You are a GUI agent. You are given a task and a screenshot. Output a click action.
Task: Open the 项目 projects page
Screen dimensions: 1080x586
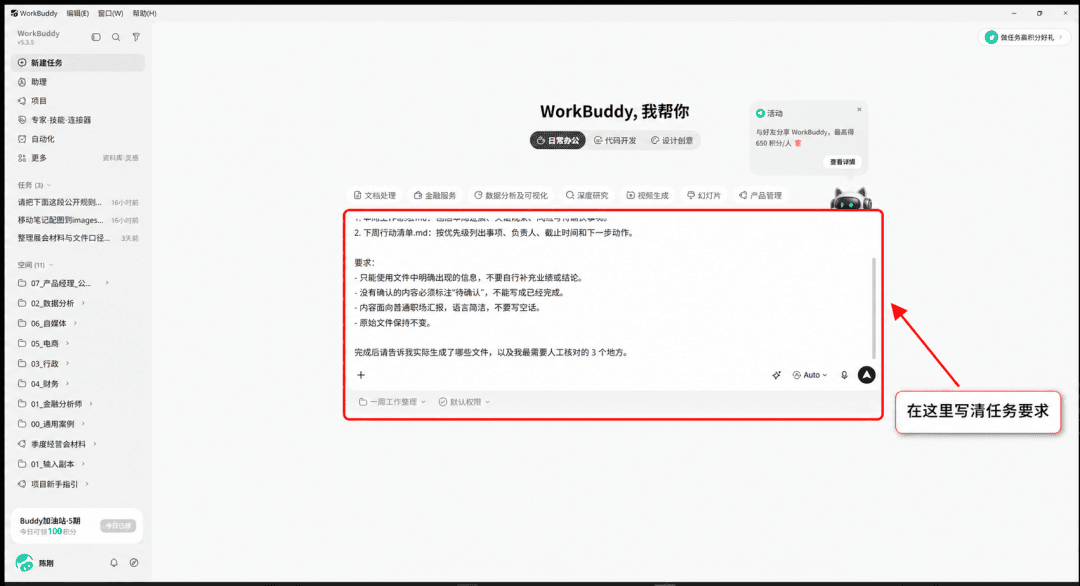(78, 101)
